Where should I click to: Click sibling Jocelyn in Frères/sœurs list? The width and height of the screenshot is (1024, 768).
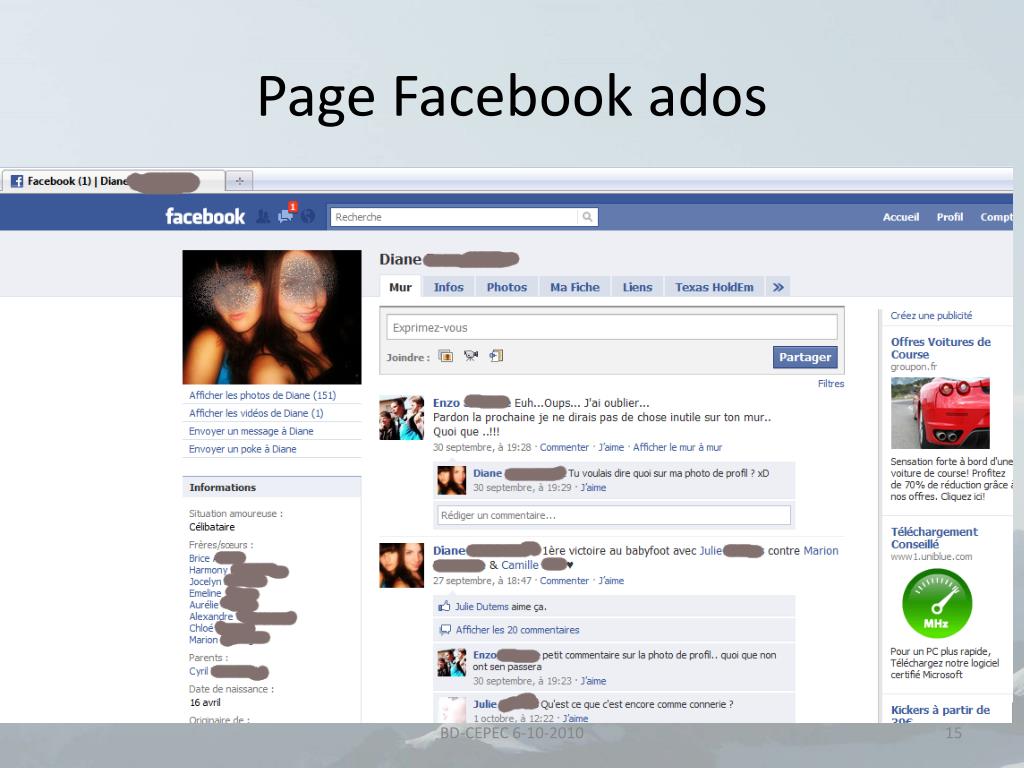click(x=205, y=581)
